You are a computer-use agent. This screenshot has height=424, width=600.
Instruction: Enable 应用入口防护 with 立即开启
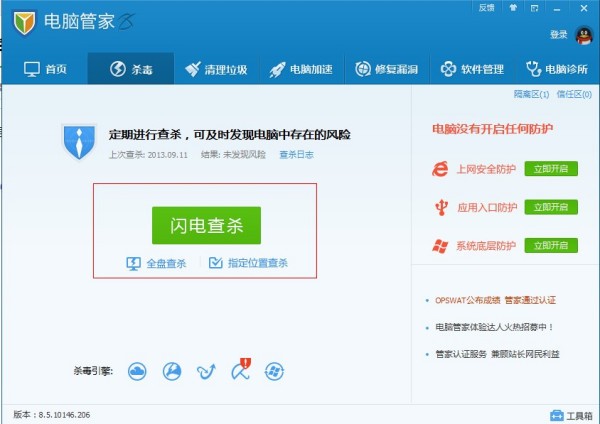[x=551, y=207]
